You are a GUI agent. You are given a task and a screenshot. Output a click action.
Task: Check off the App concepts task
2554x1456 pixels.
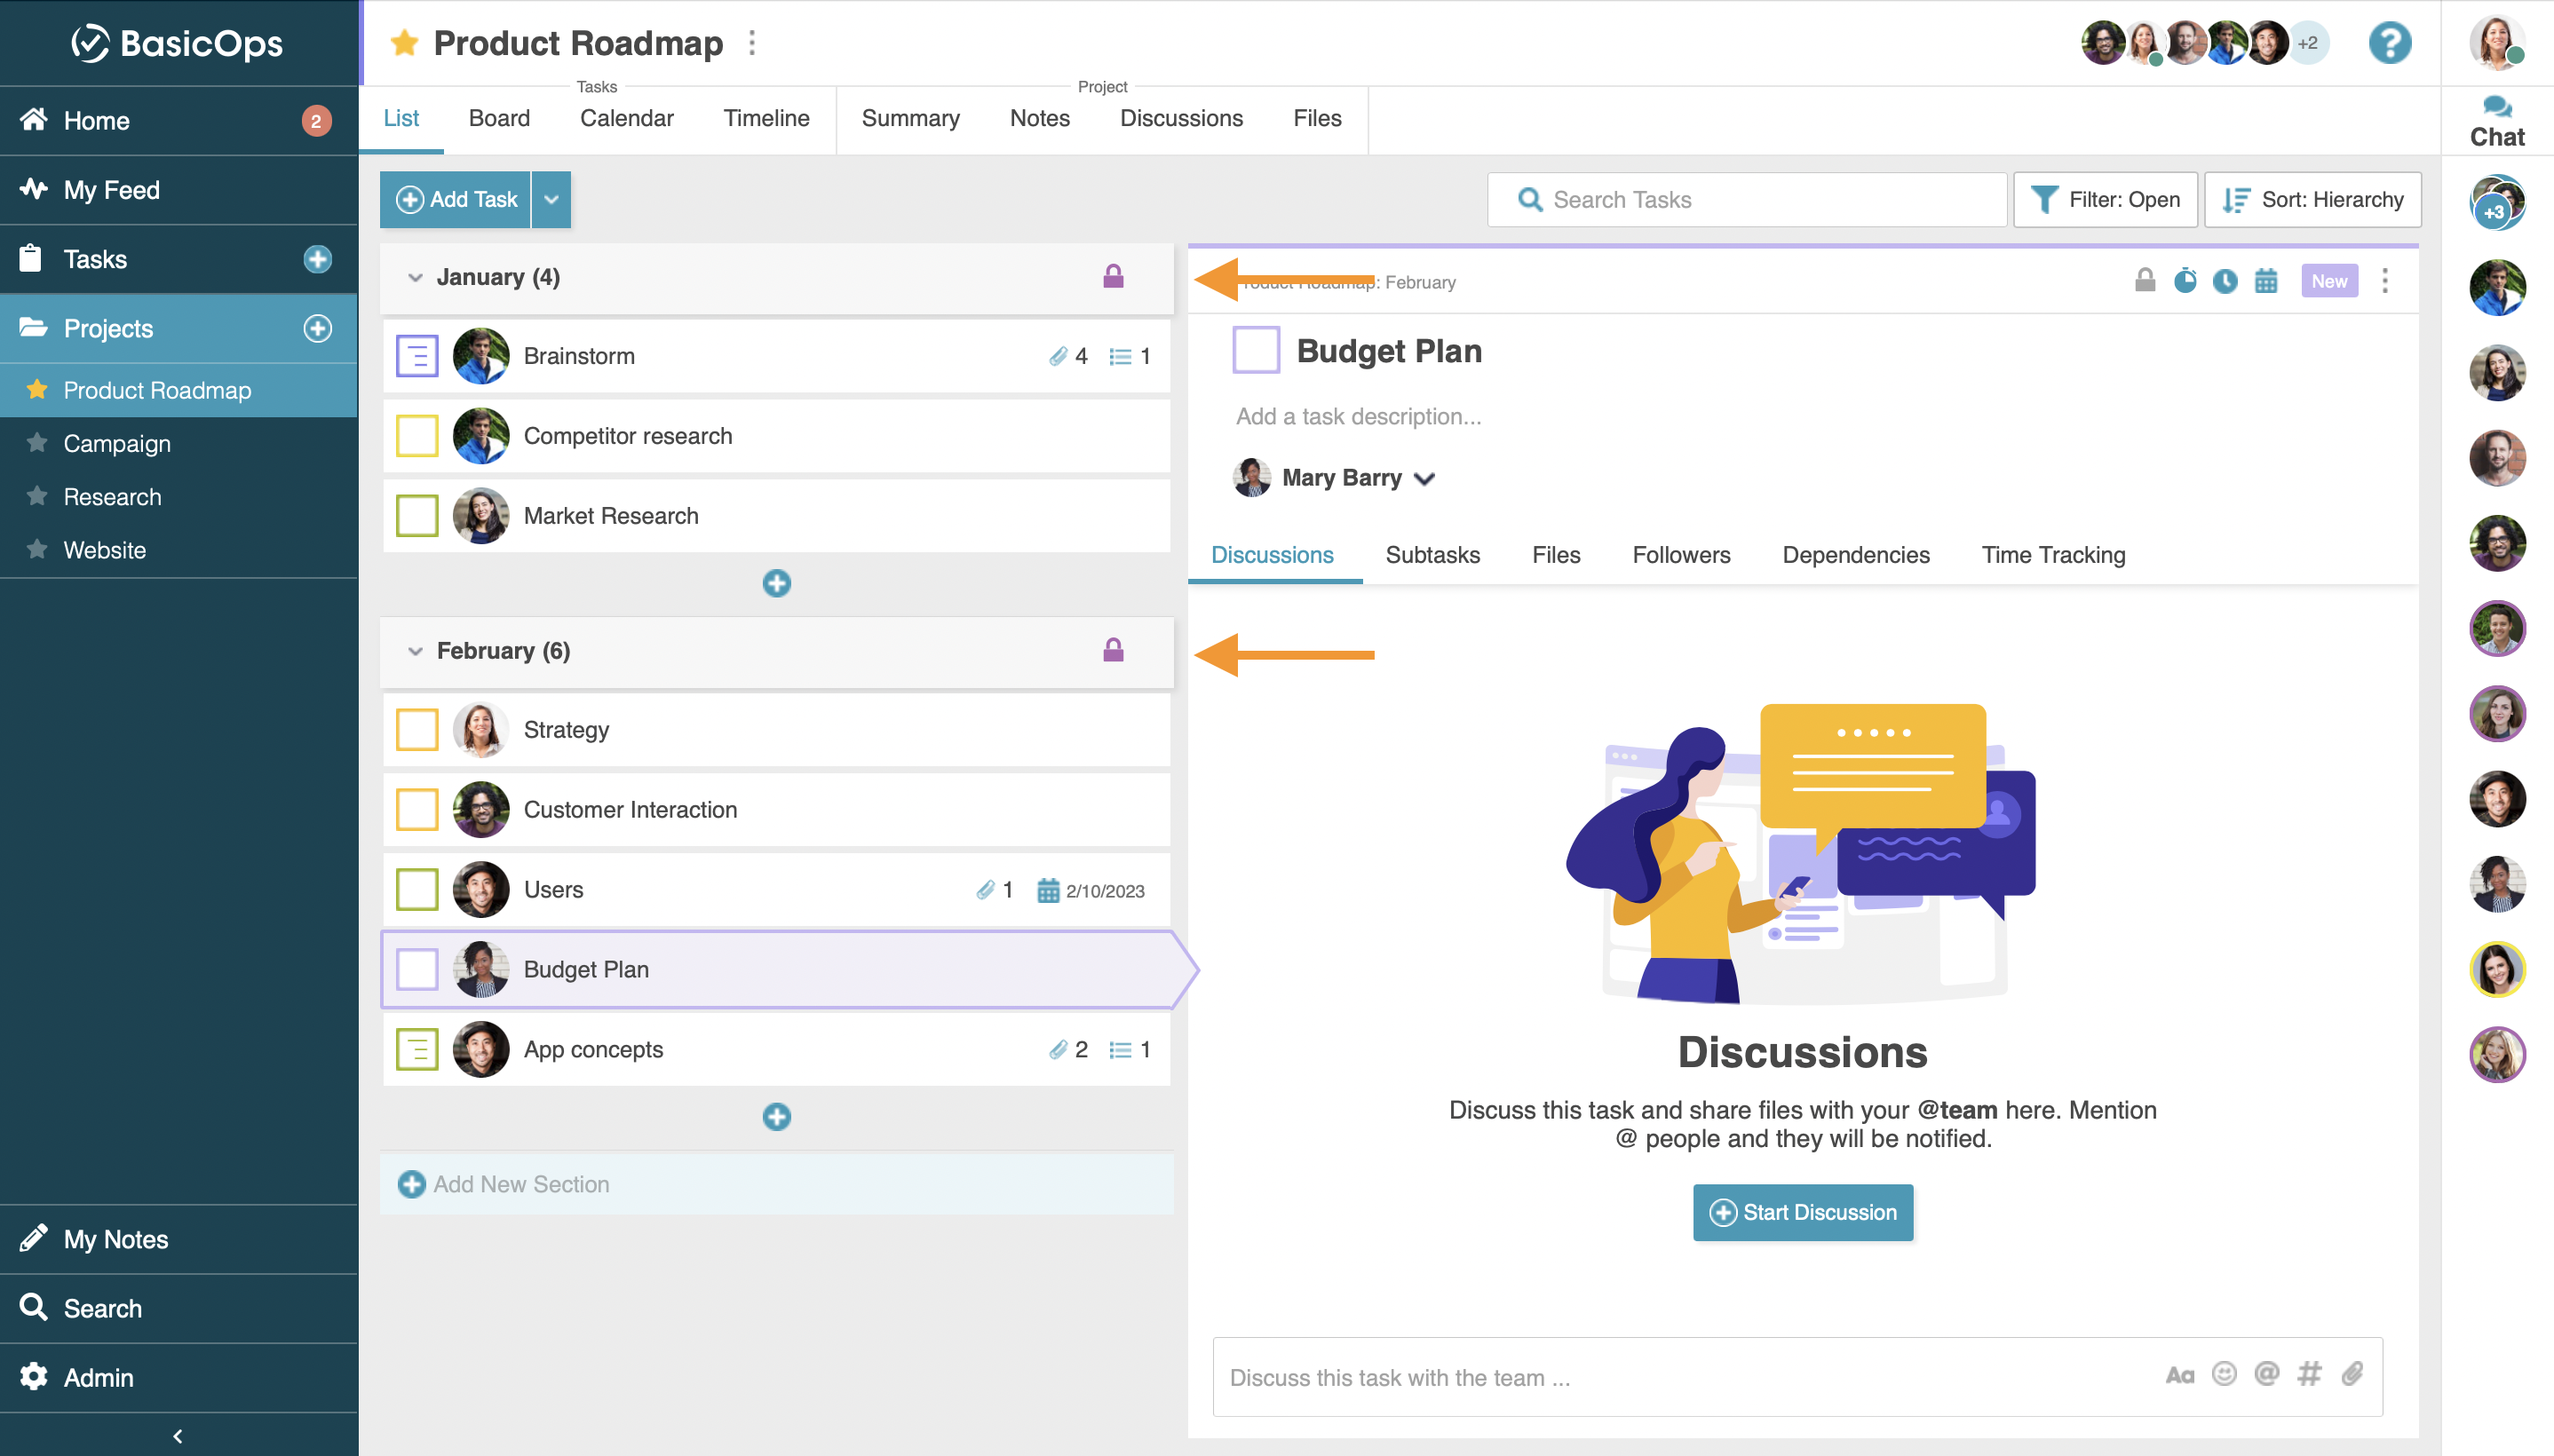(417, 1049)
